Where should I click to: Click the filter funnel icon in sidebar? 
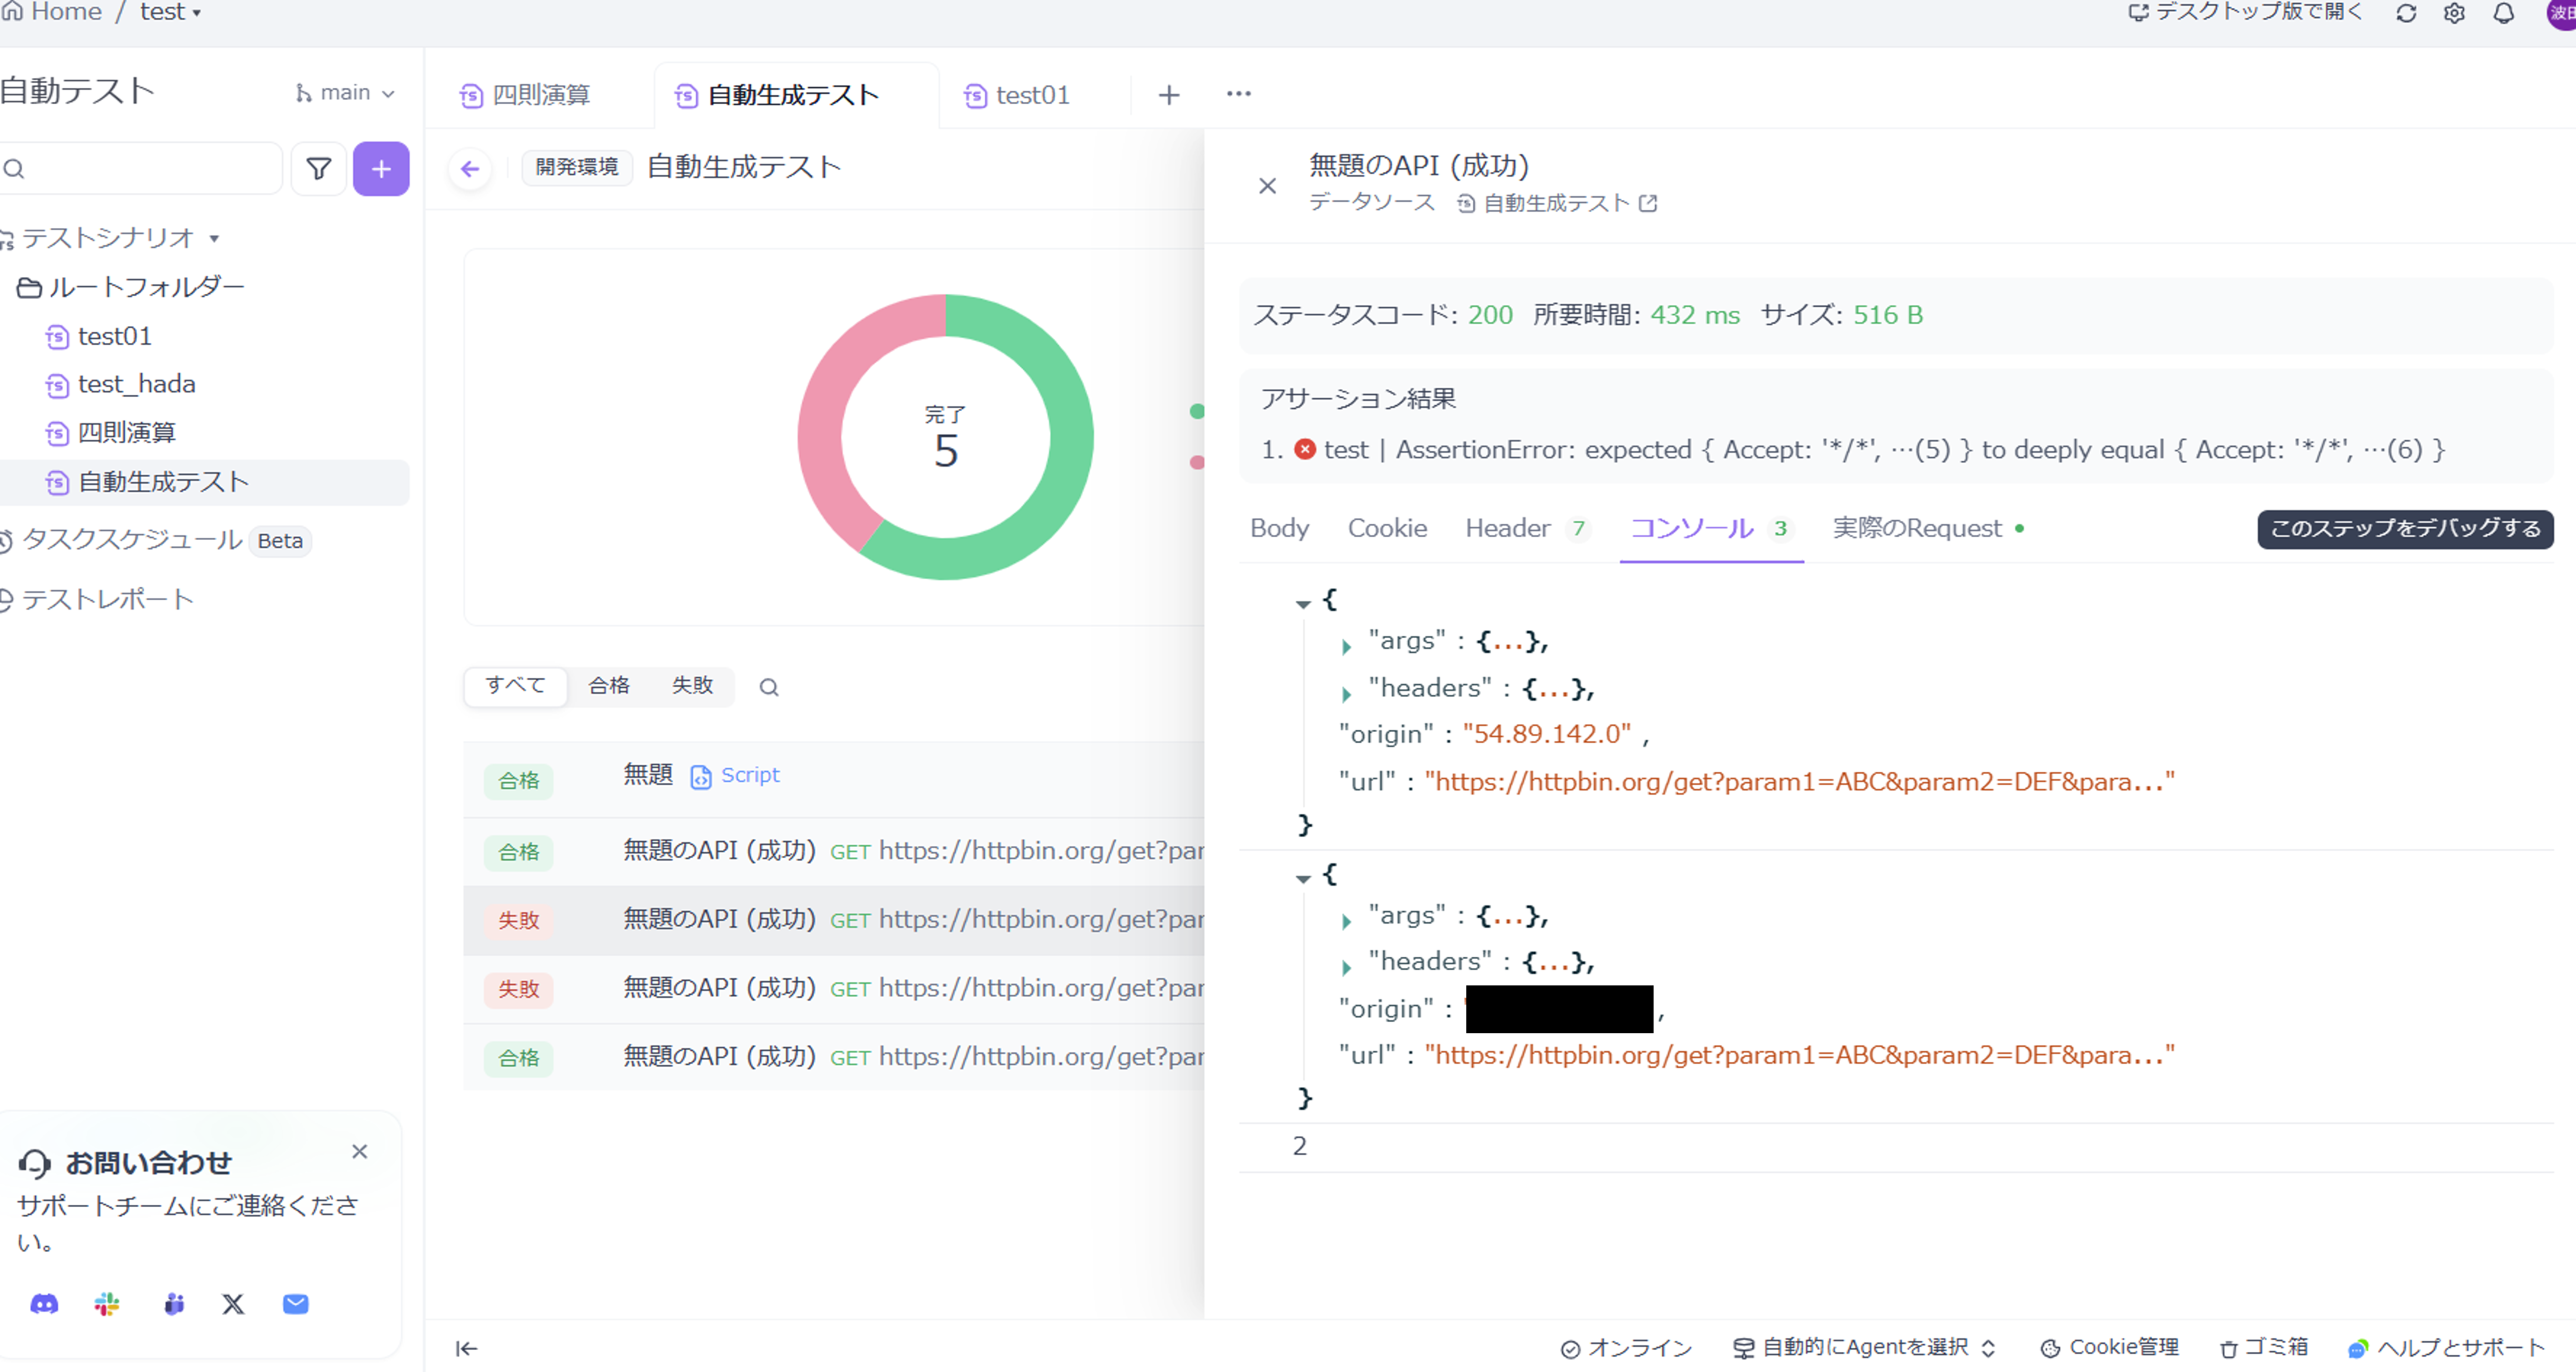tap(318, 169)
